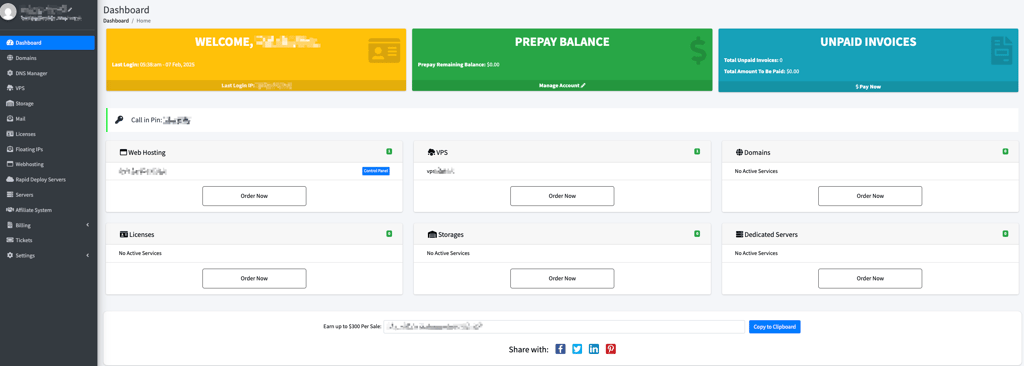Share the link on Pinterest
Screen dimensions: 1024x366
coord(611,349)
